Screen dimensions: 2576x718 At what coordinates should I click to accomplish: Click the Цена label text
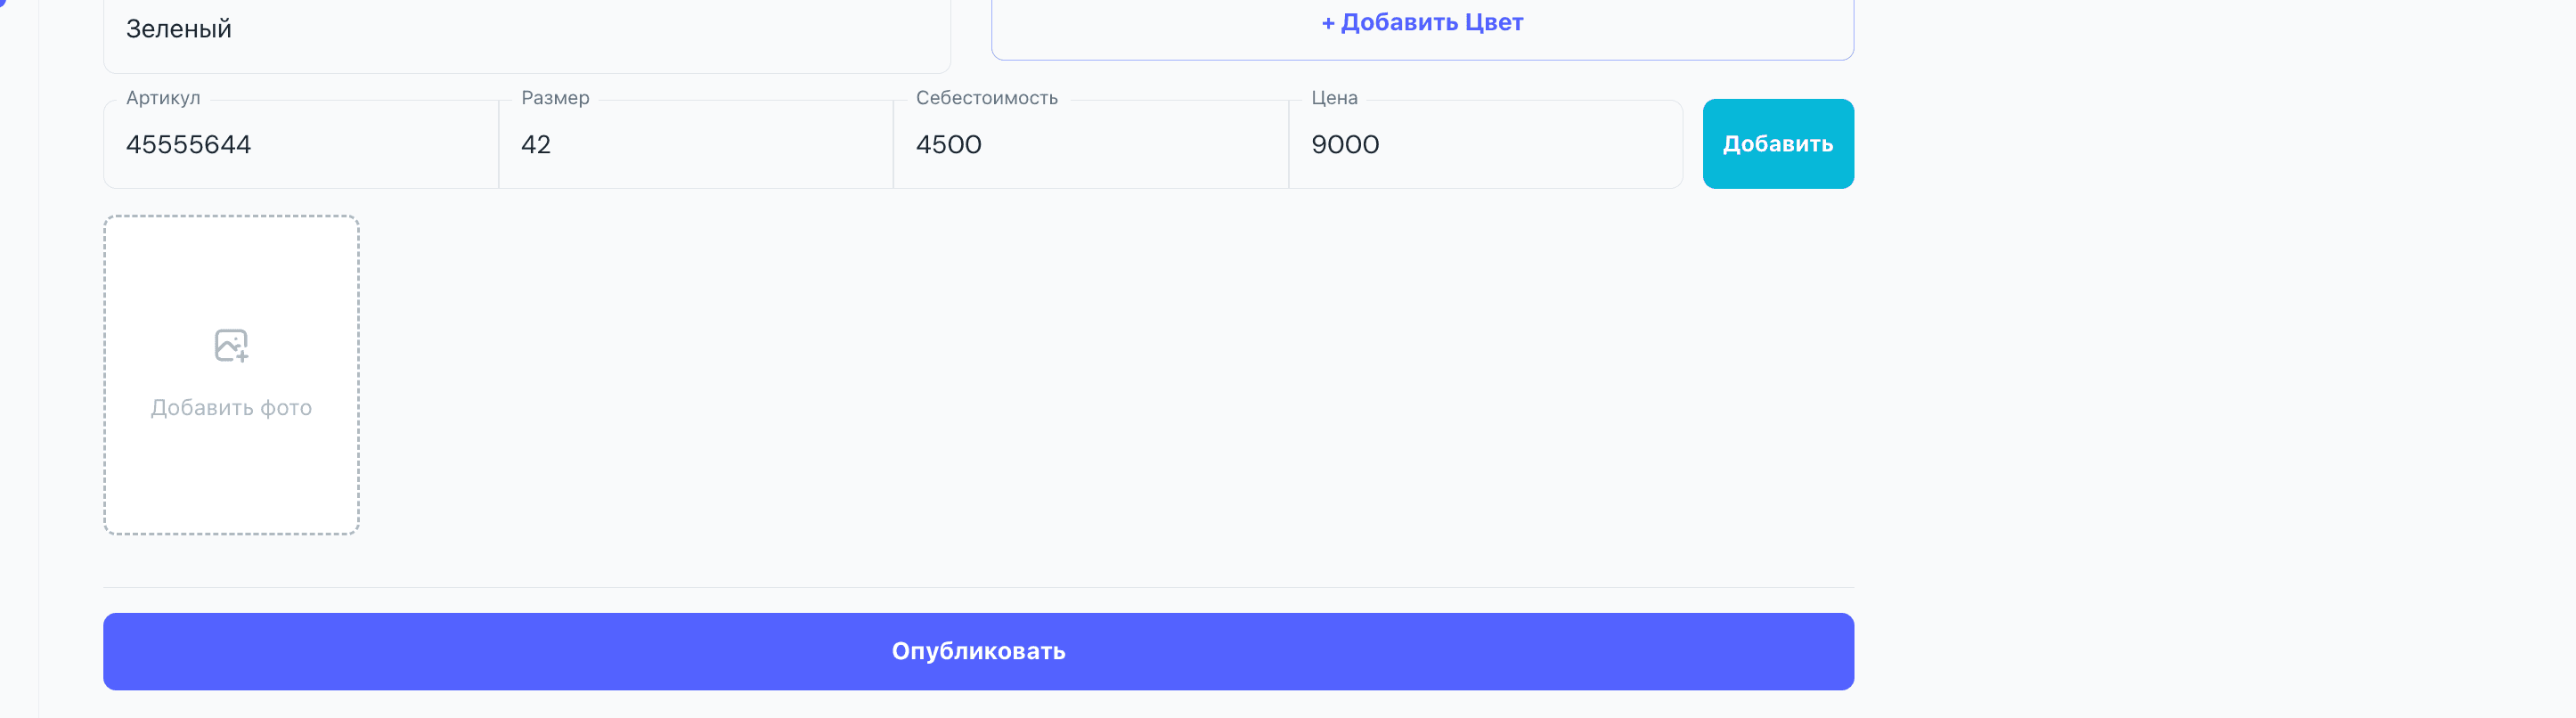point(1334,98)
